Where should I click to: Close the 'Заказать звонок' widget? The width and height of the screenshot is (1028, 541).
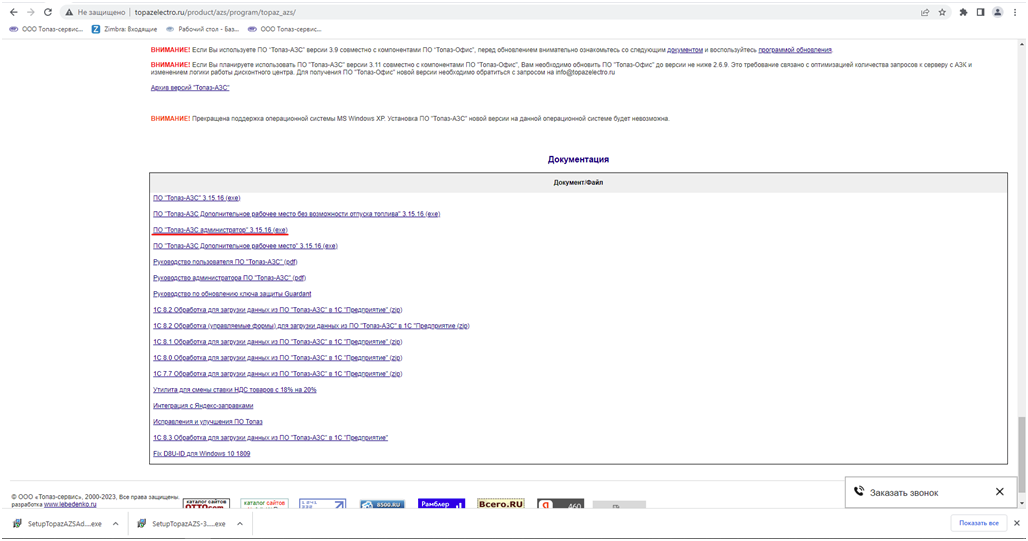(x=999, y=492)
